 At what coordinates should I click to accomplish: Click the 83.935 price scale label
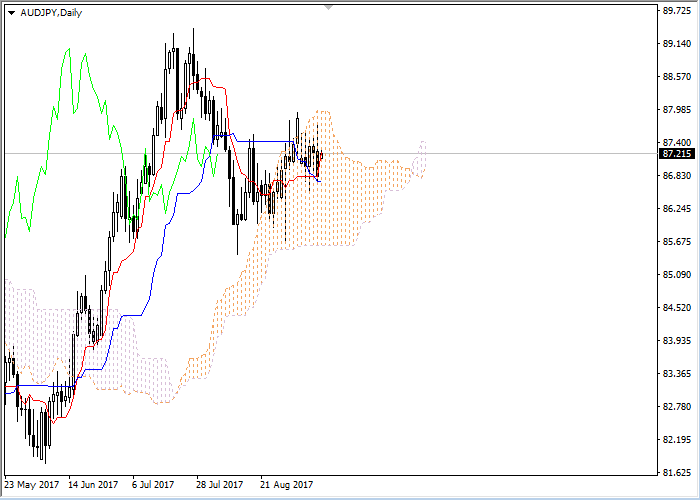click(x=677, y=340)
